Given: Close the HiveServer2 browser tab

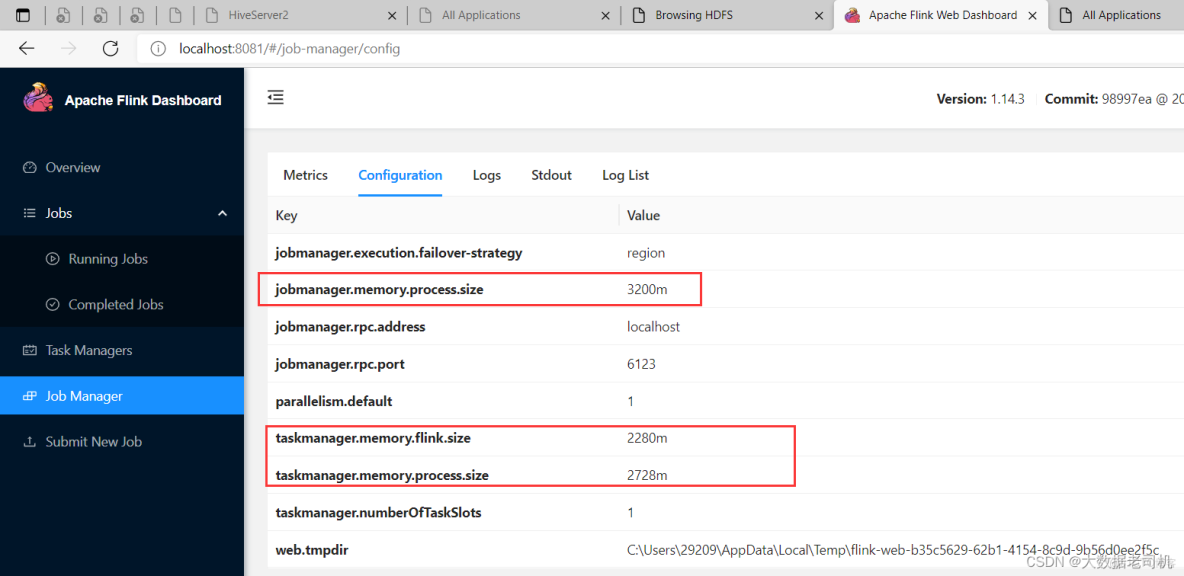Looking at the screenshot, I should (390, 15).
